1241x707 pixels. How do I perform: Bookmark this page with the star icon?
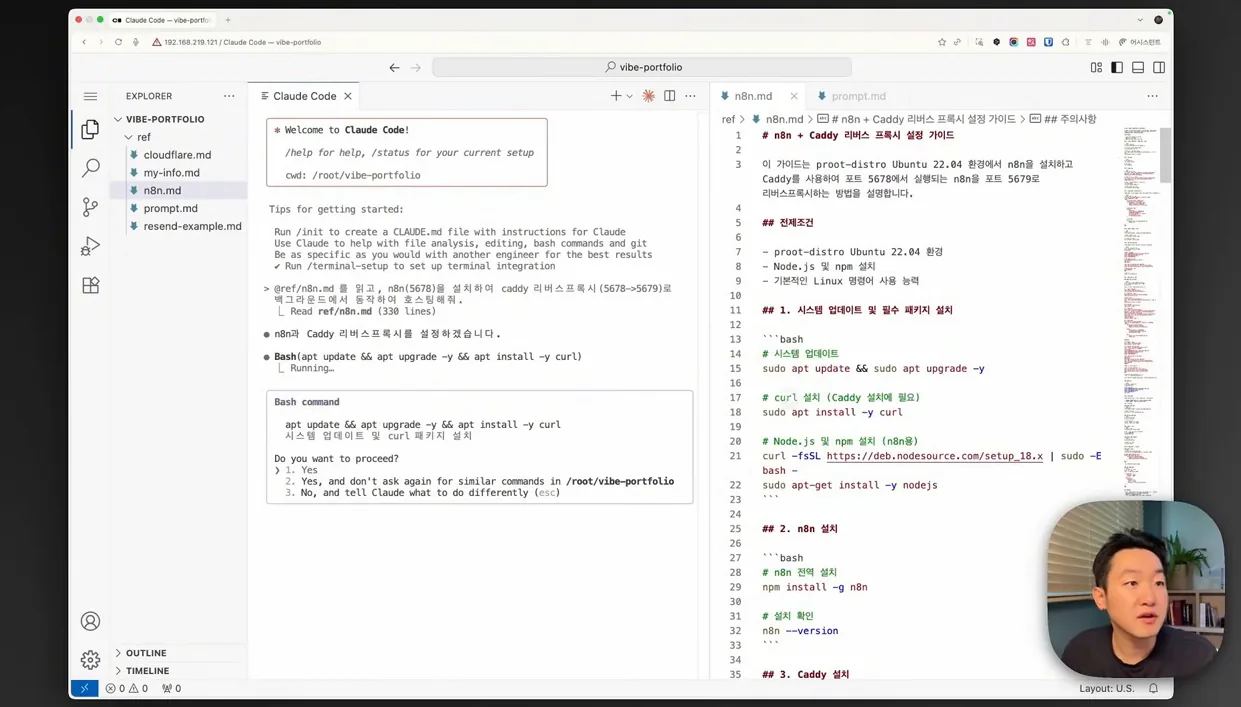941,42
